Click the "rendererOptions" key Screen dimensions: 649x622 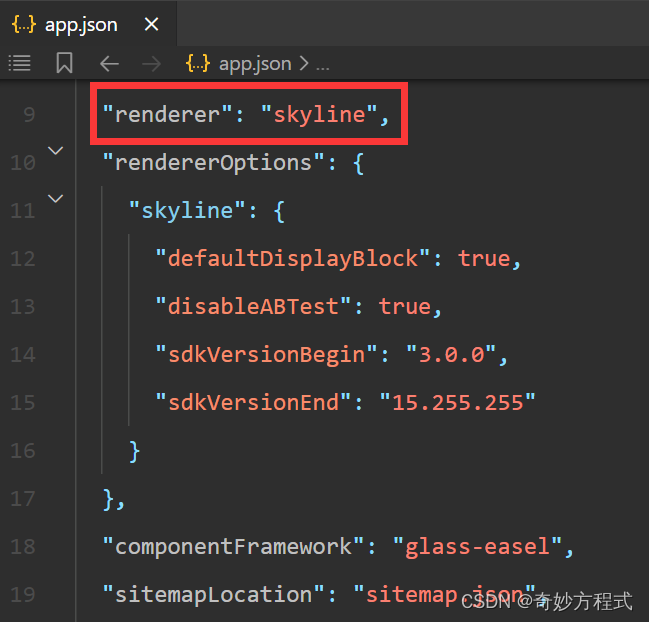214,162
